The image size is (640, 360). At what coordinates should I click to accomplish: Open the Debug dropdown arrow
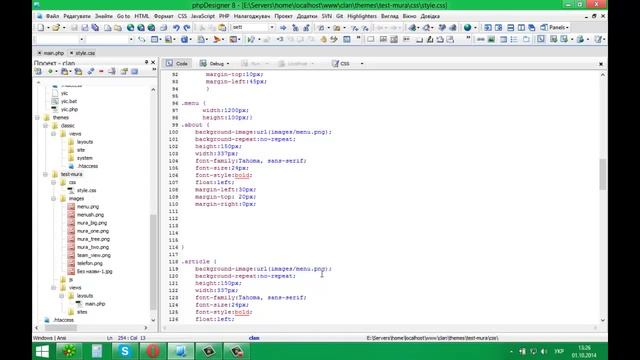(228, 64)
